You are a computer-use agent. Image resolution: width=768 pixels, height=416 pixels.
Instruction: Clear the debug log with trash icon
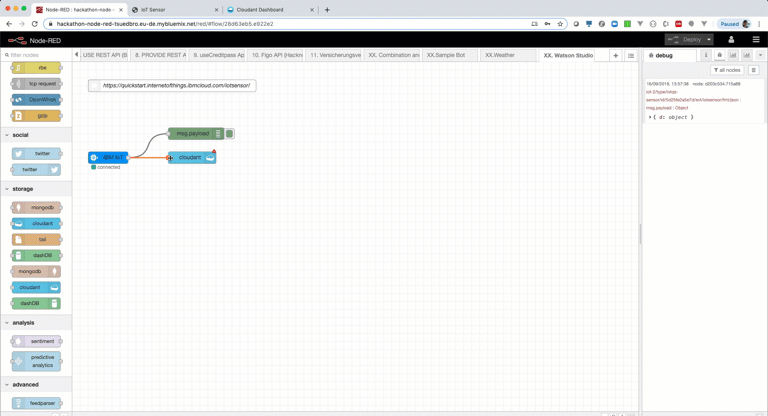(x=754, y=70)
